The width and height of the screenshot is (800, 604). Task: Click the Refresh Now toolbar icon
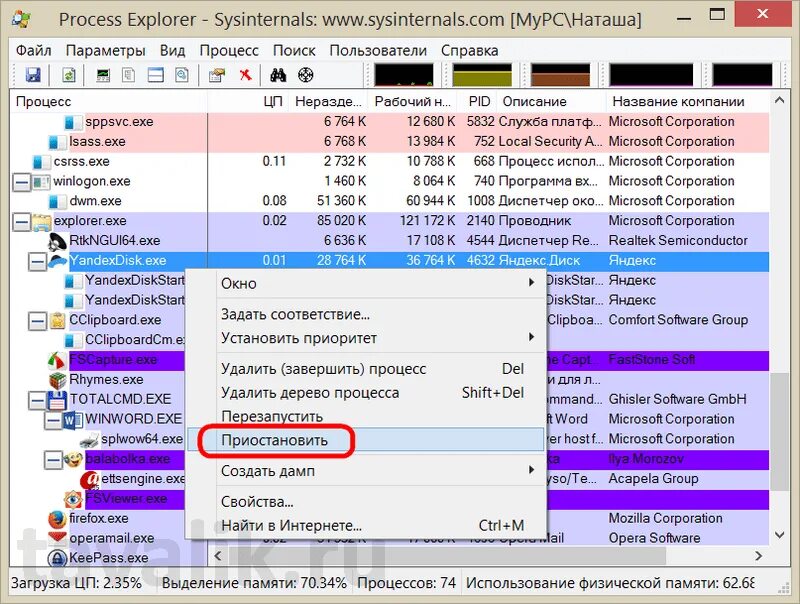tap(68, 75)
